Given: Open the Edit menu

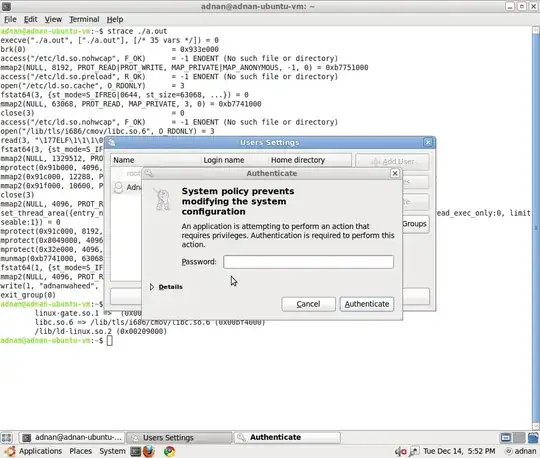Looking at the screenshot, I should coord(30,19).
